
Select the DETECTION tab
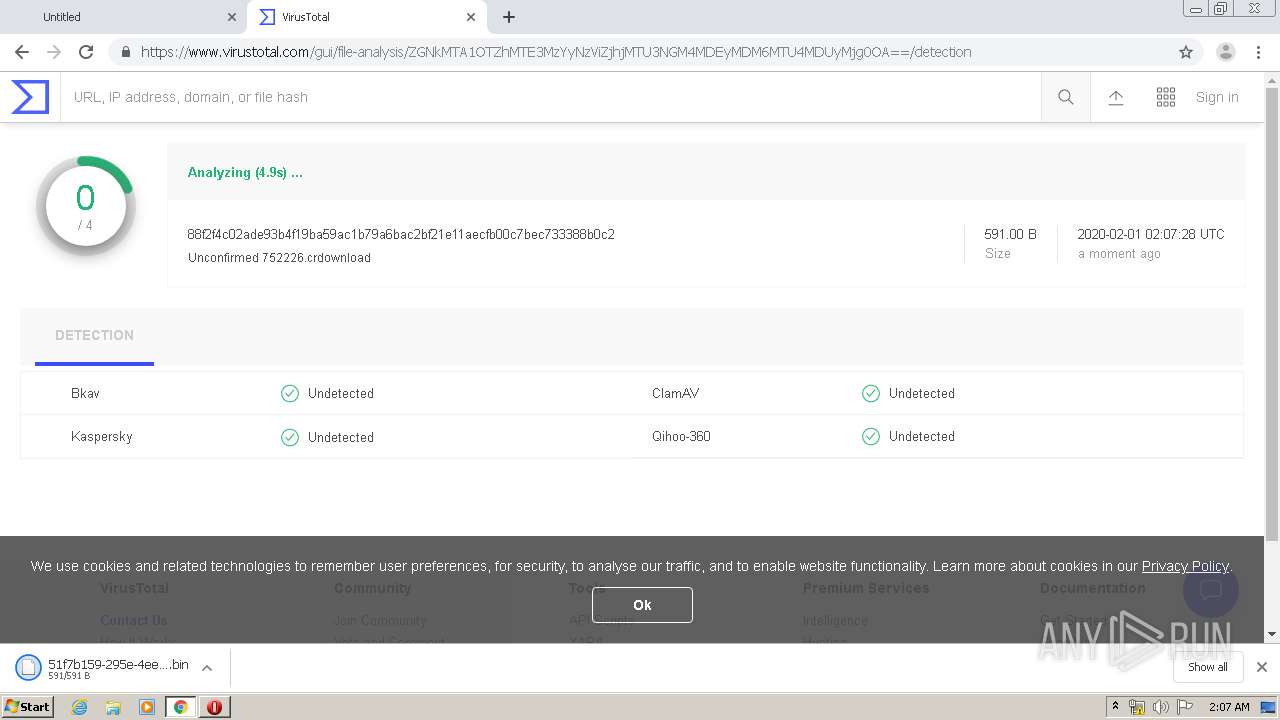coord(94,336)
